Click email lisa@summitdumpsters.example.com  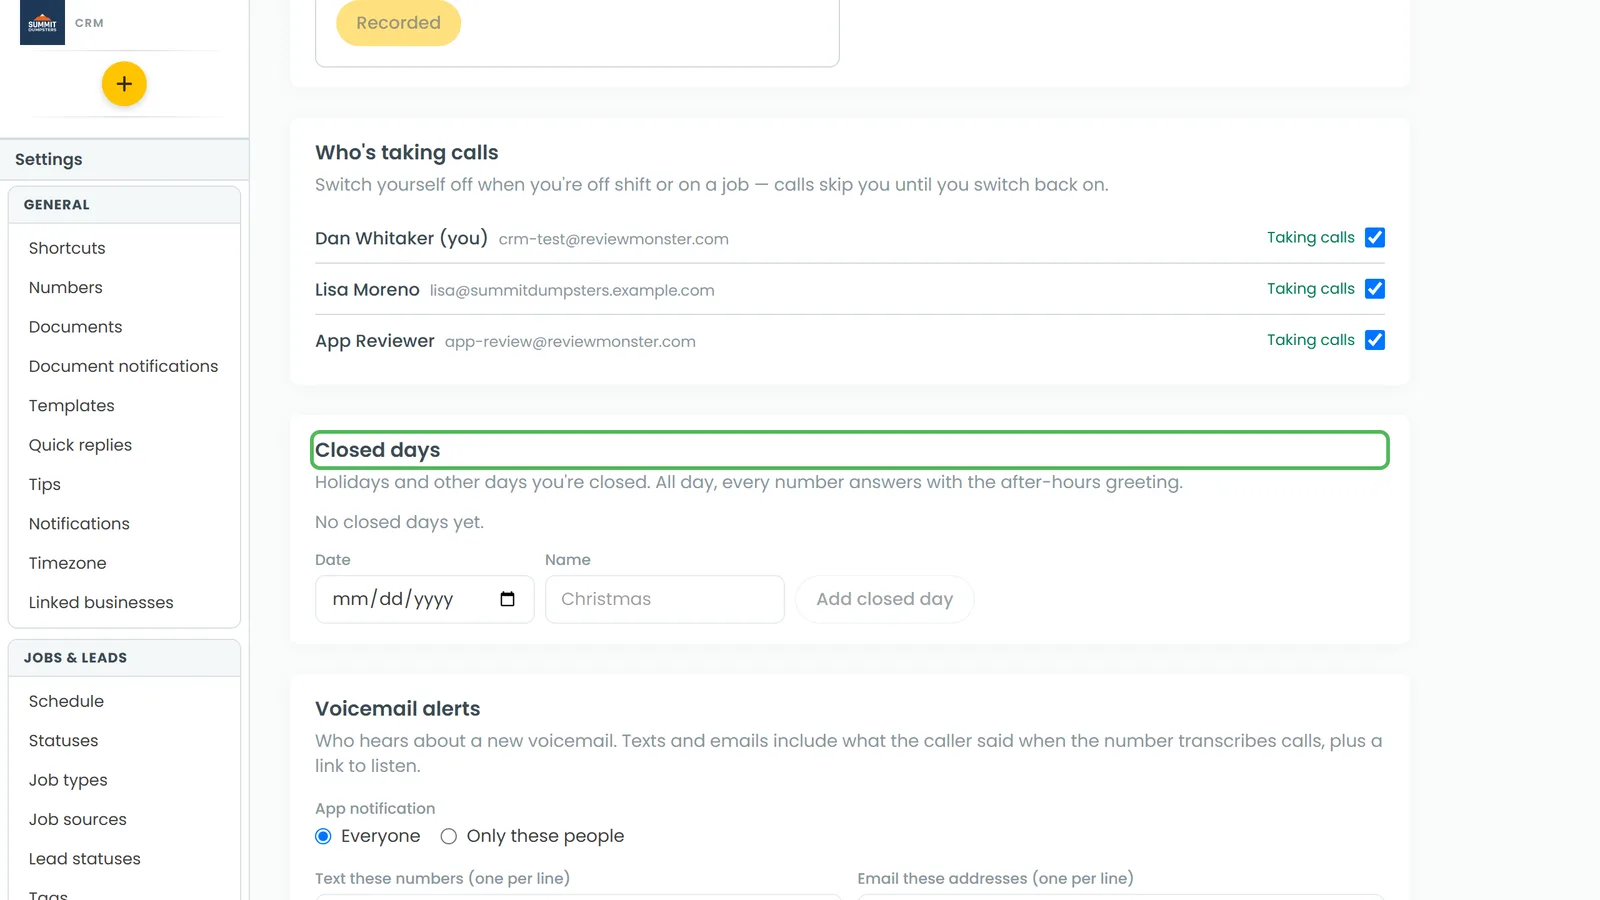572,290
